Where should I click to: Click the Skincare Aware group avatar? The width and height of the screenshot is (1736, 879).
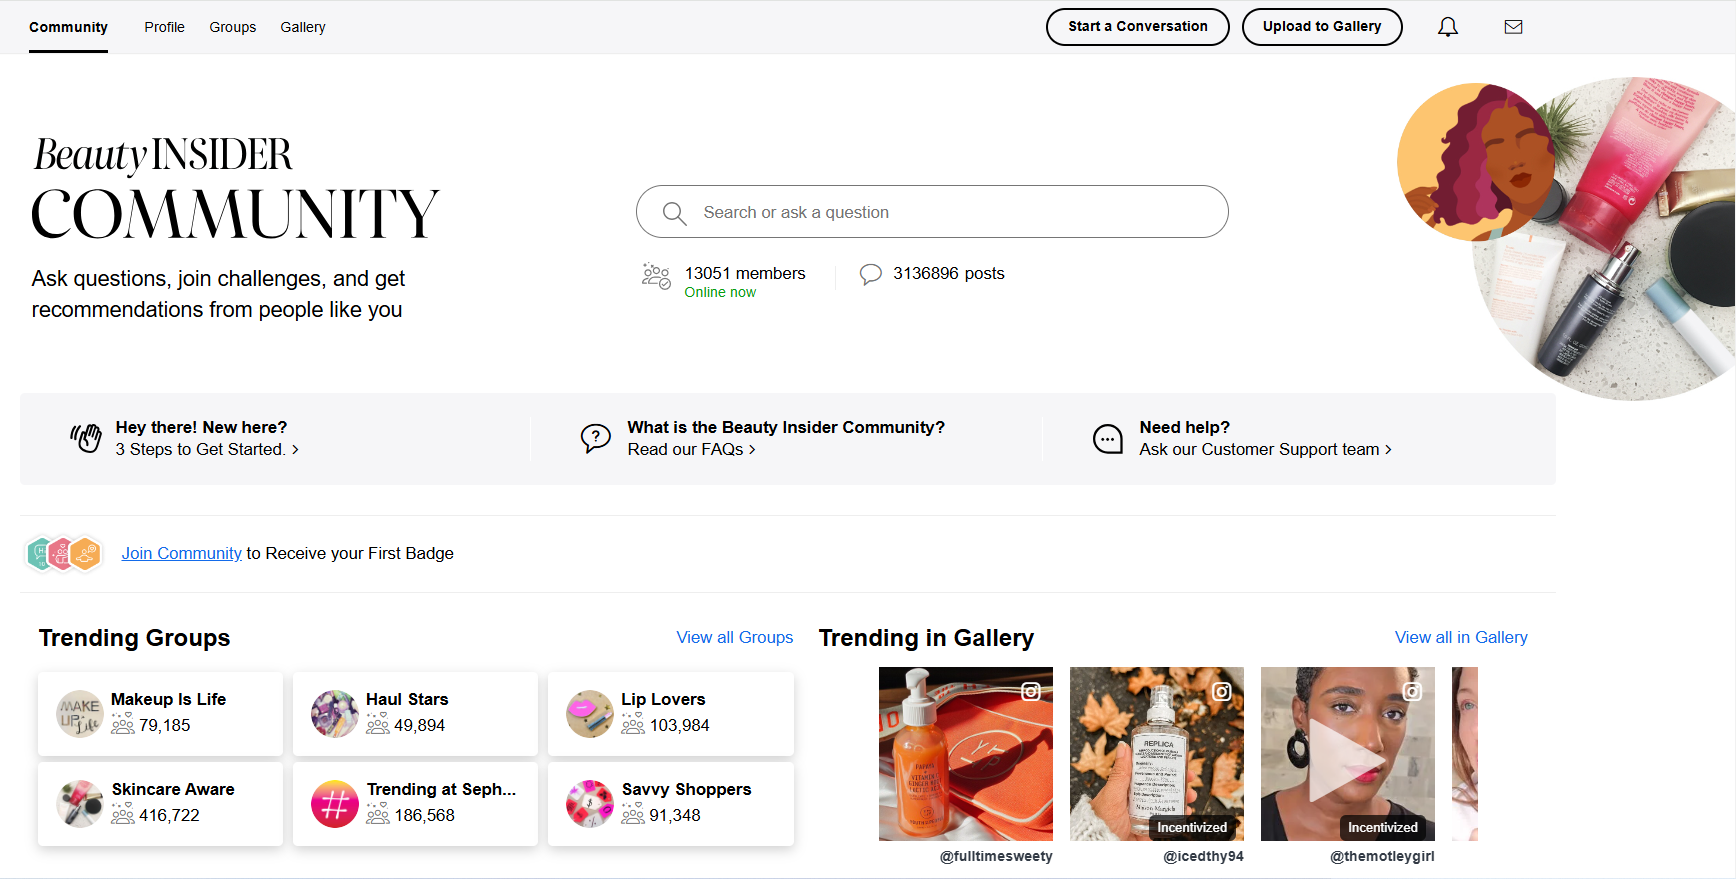pyautogui.click(x=80, y=804)
